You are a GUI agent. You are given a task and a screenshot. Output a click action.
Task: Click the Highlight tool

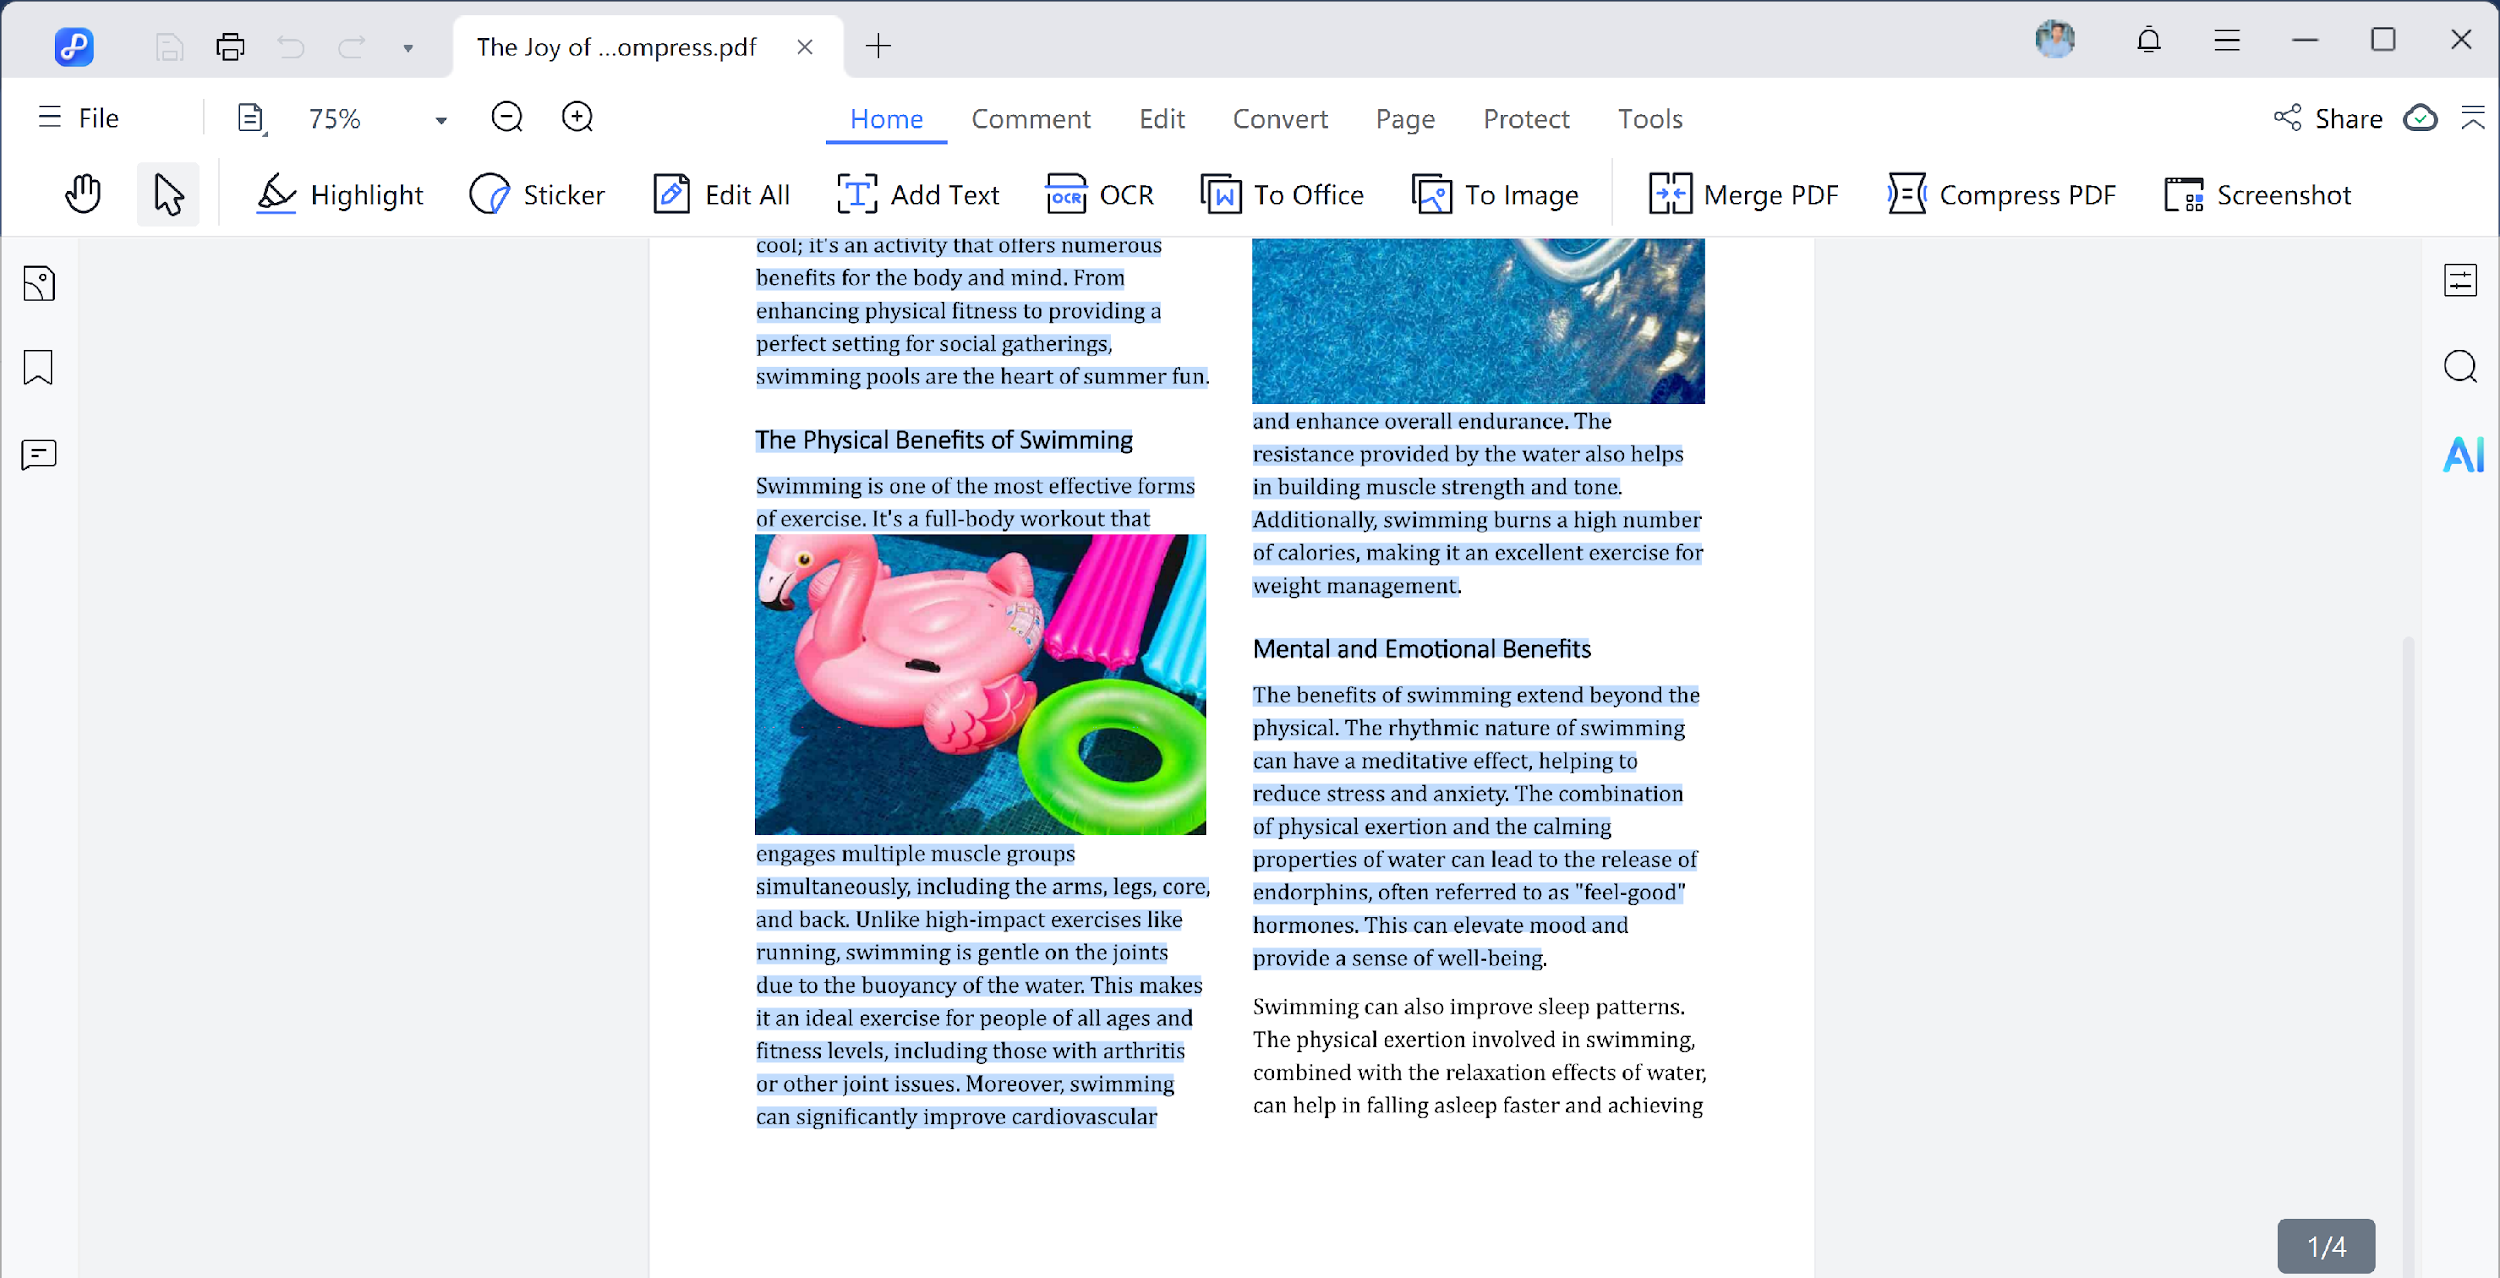[x=340, y=194]
